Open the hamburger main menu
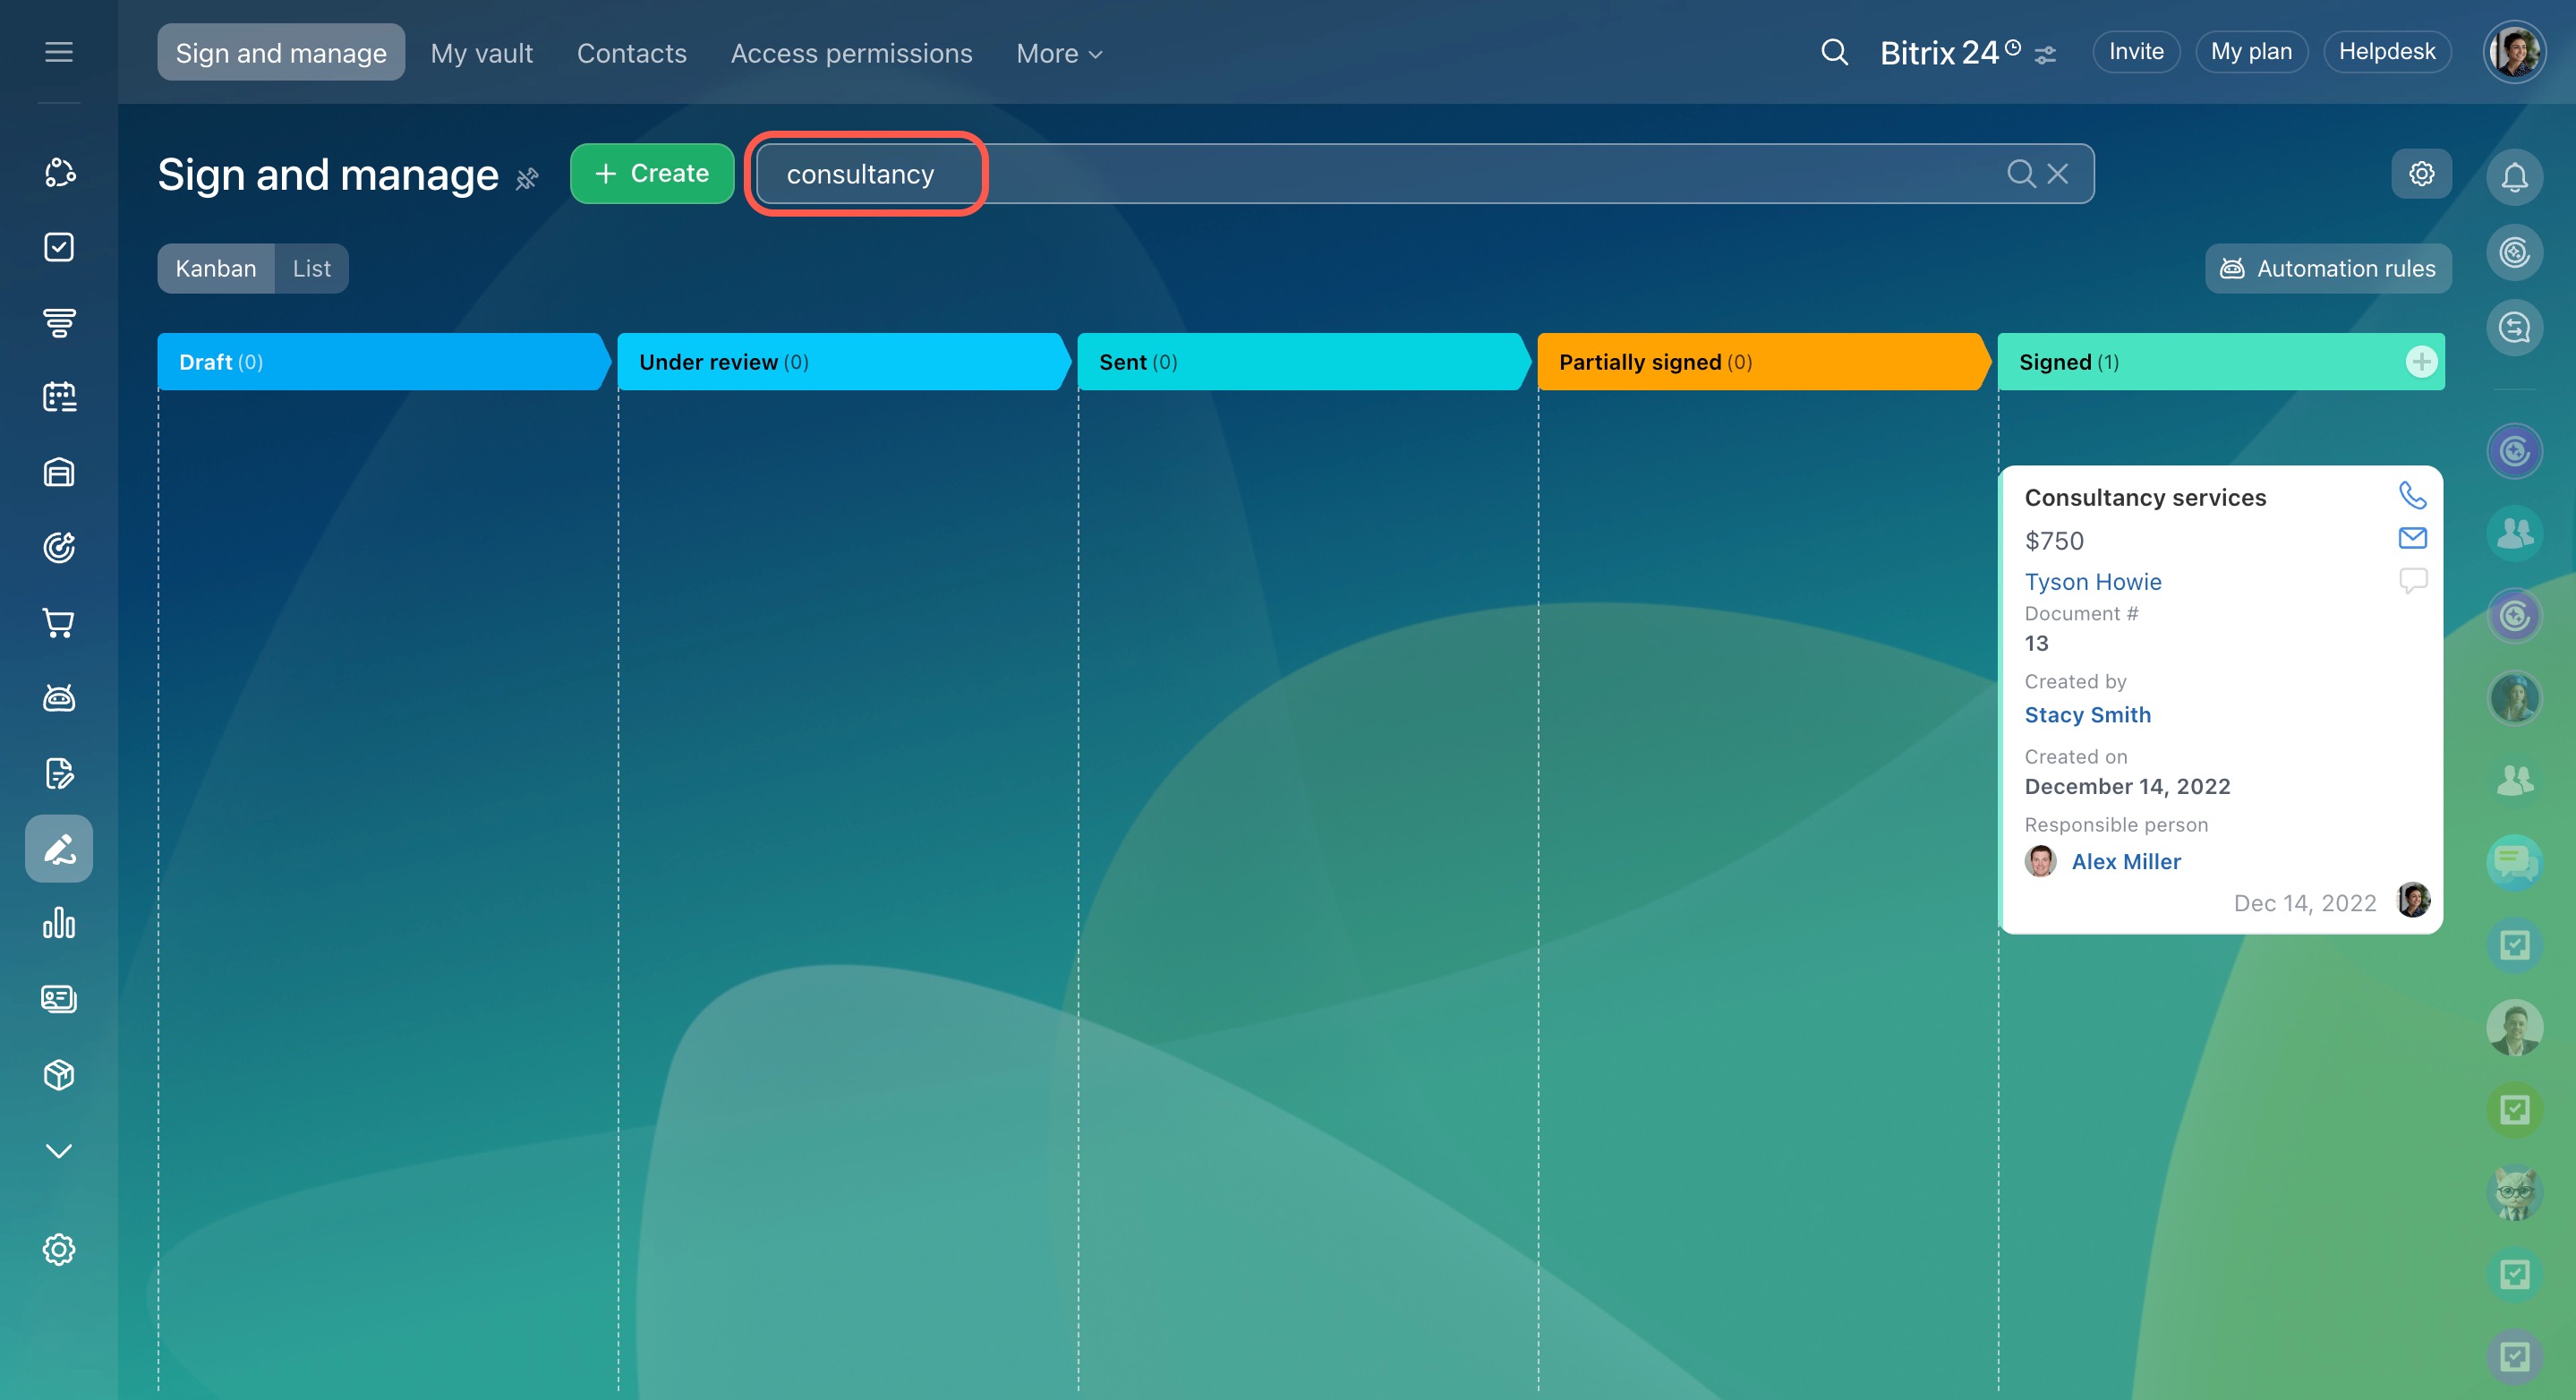This screenshot has width=2576, height=1400. point(59,52)
